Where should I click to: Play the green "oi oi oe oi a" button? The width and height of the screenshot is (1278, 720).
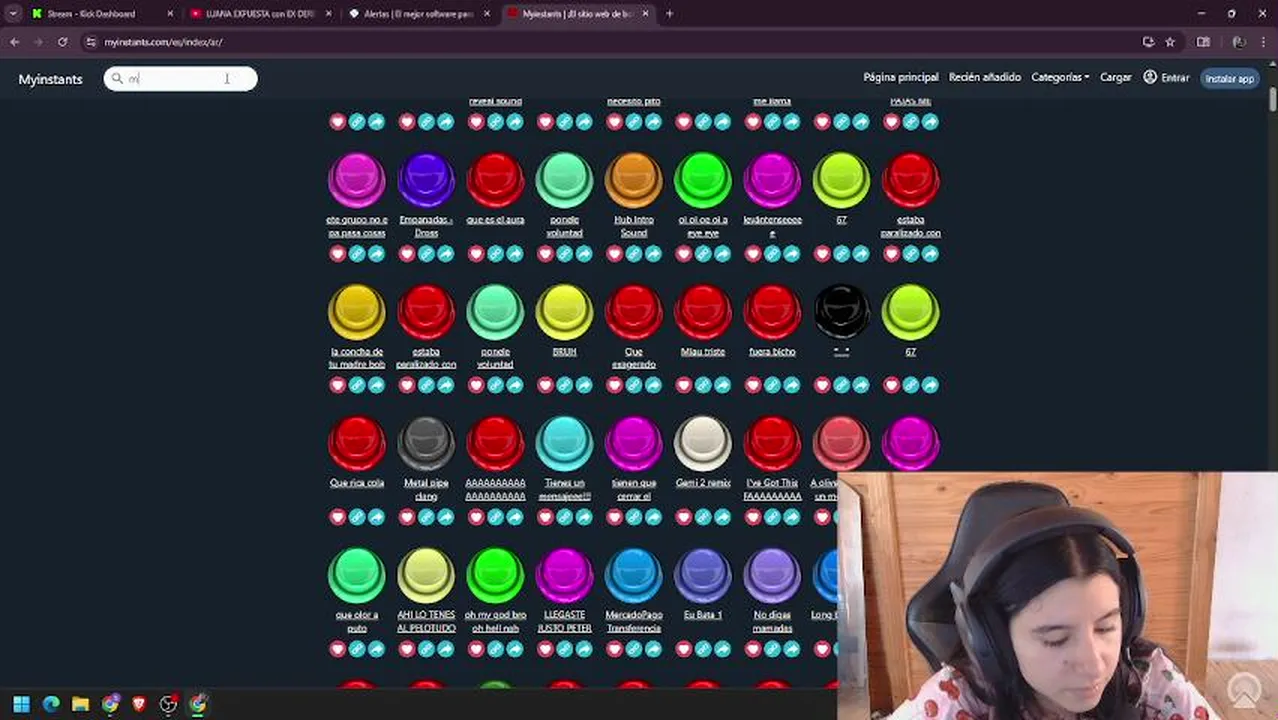(x=703, y=180)
